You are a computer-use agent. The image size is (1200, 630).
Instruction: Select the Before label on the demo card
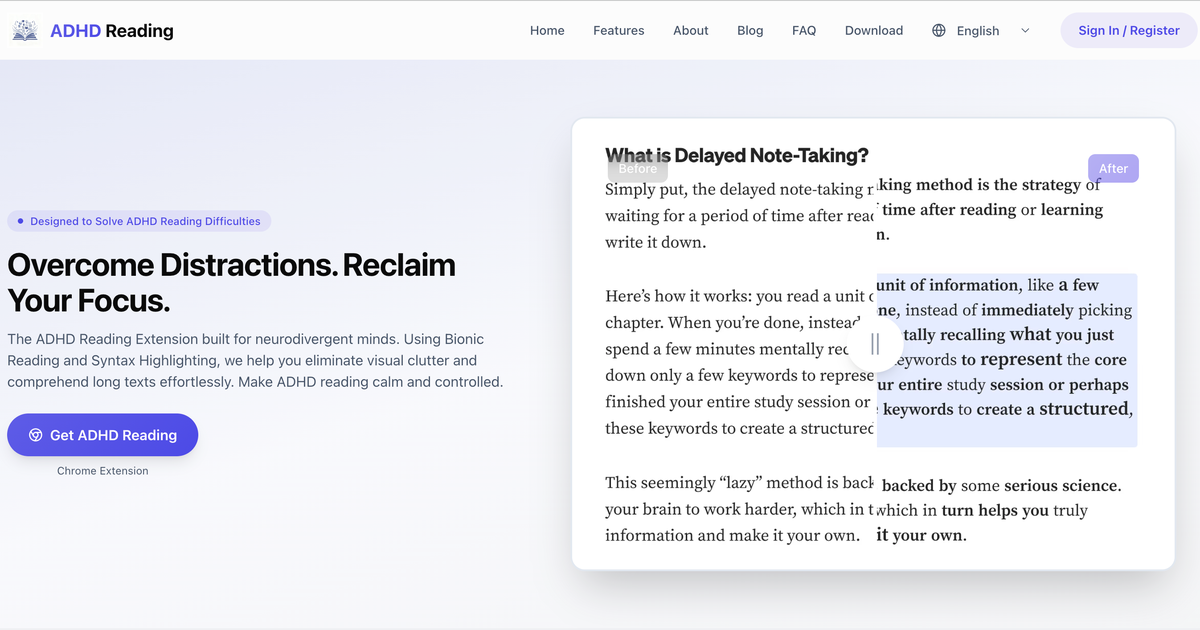[637, 168]
